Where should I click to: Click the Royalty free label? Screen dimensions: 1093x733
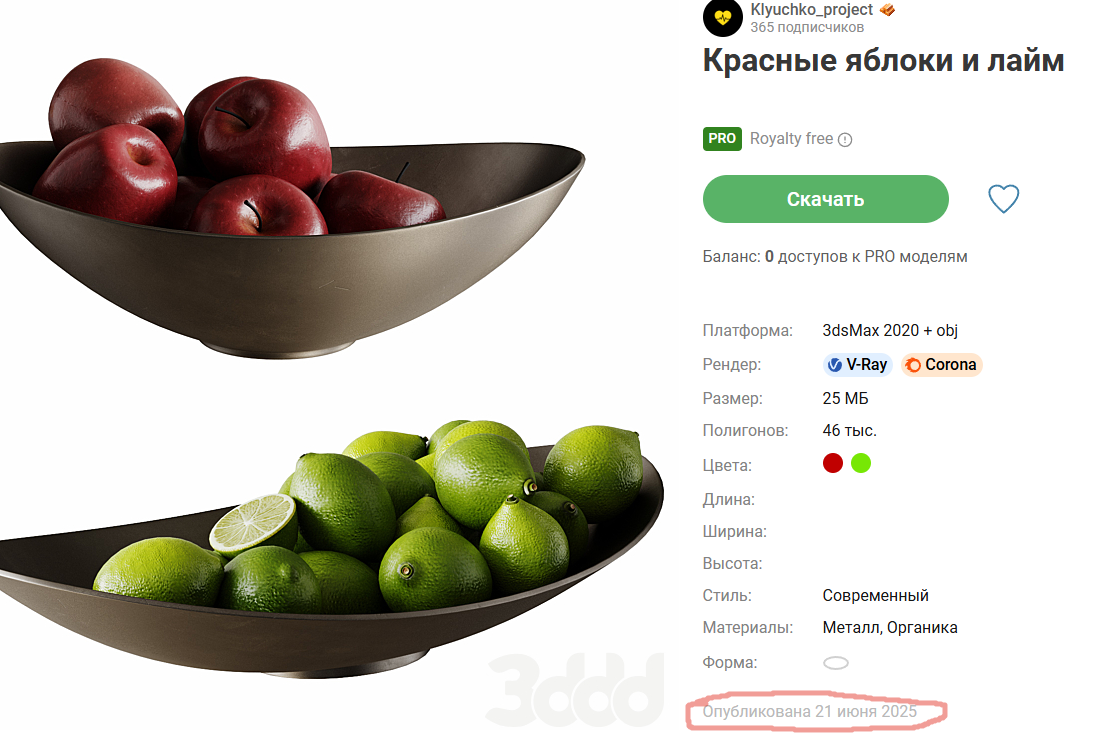click(x=791, y=139)
